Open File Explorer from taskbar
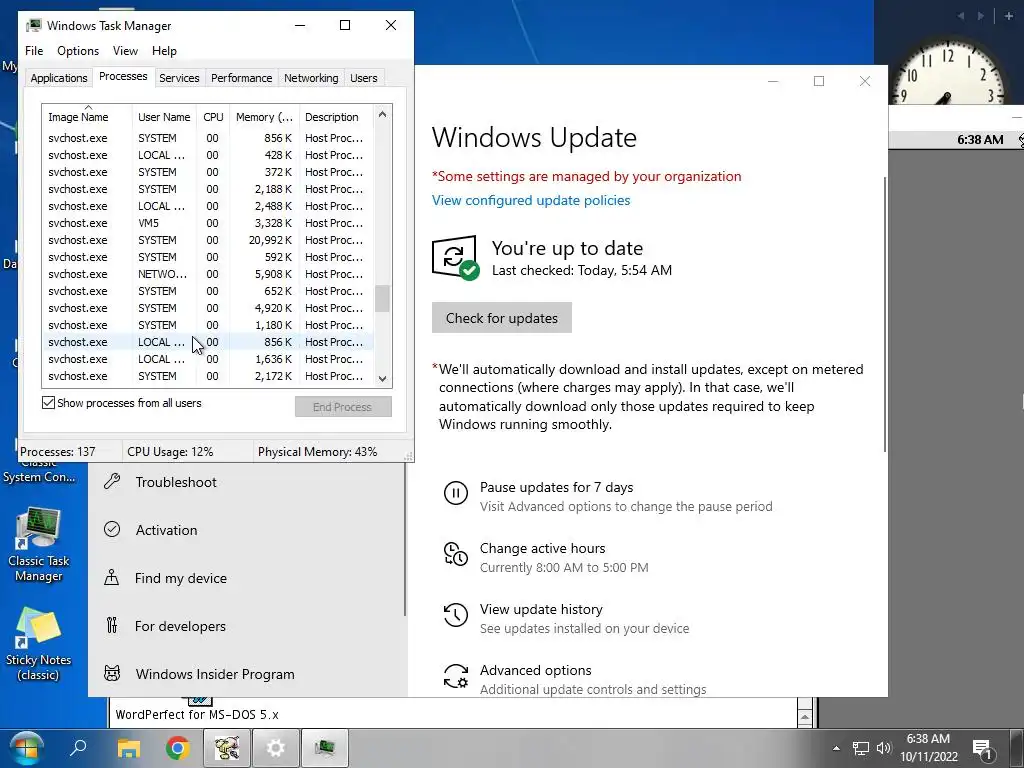 click(x=129, y=748)
